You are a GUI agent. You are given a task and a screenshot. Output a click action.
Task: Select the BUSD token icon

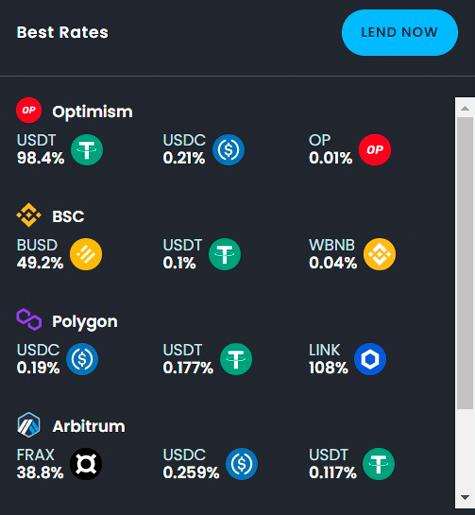pyautogui.click(x=86, y=254)
